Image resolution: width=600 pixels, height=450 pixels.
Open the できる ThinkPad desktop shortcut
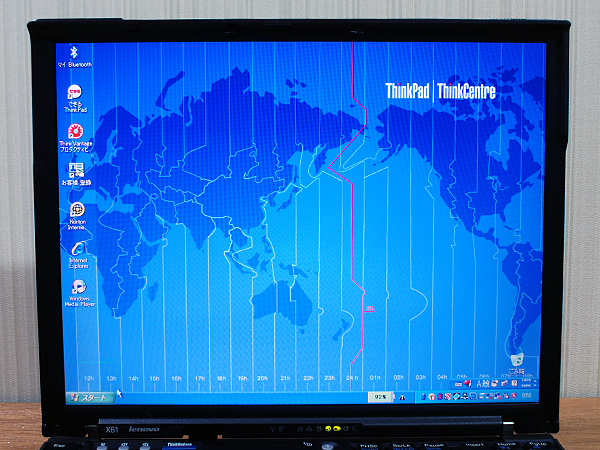pyautogui.click(x=75, y=98)
